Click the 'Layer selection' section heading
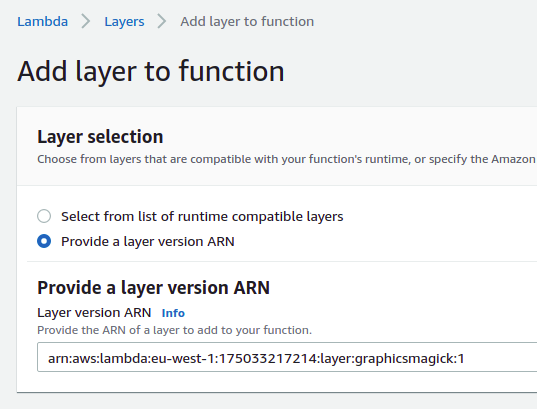Viewport: 537px width, 409px height. (100, 137)
